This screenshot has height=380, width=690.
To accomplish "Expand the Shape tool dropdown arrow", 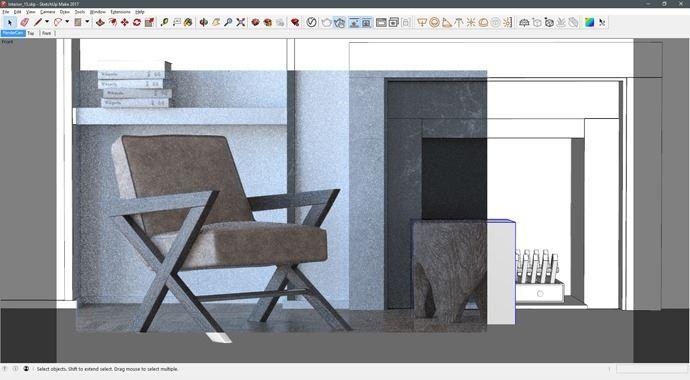I will (87, 22).
